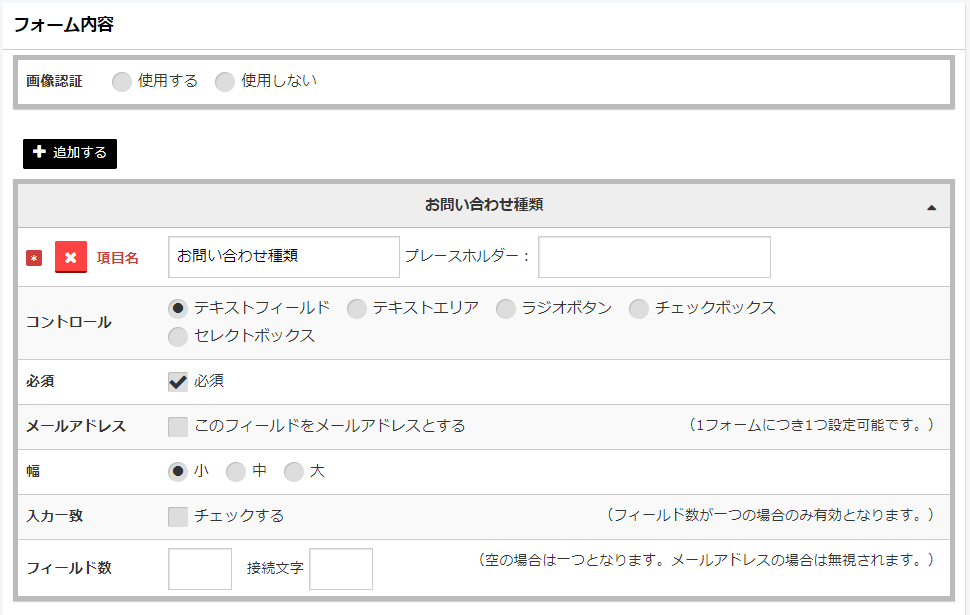Click the フォーム内容 heading
Screen dimensions: 970x615
click(64, 25)
